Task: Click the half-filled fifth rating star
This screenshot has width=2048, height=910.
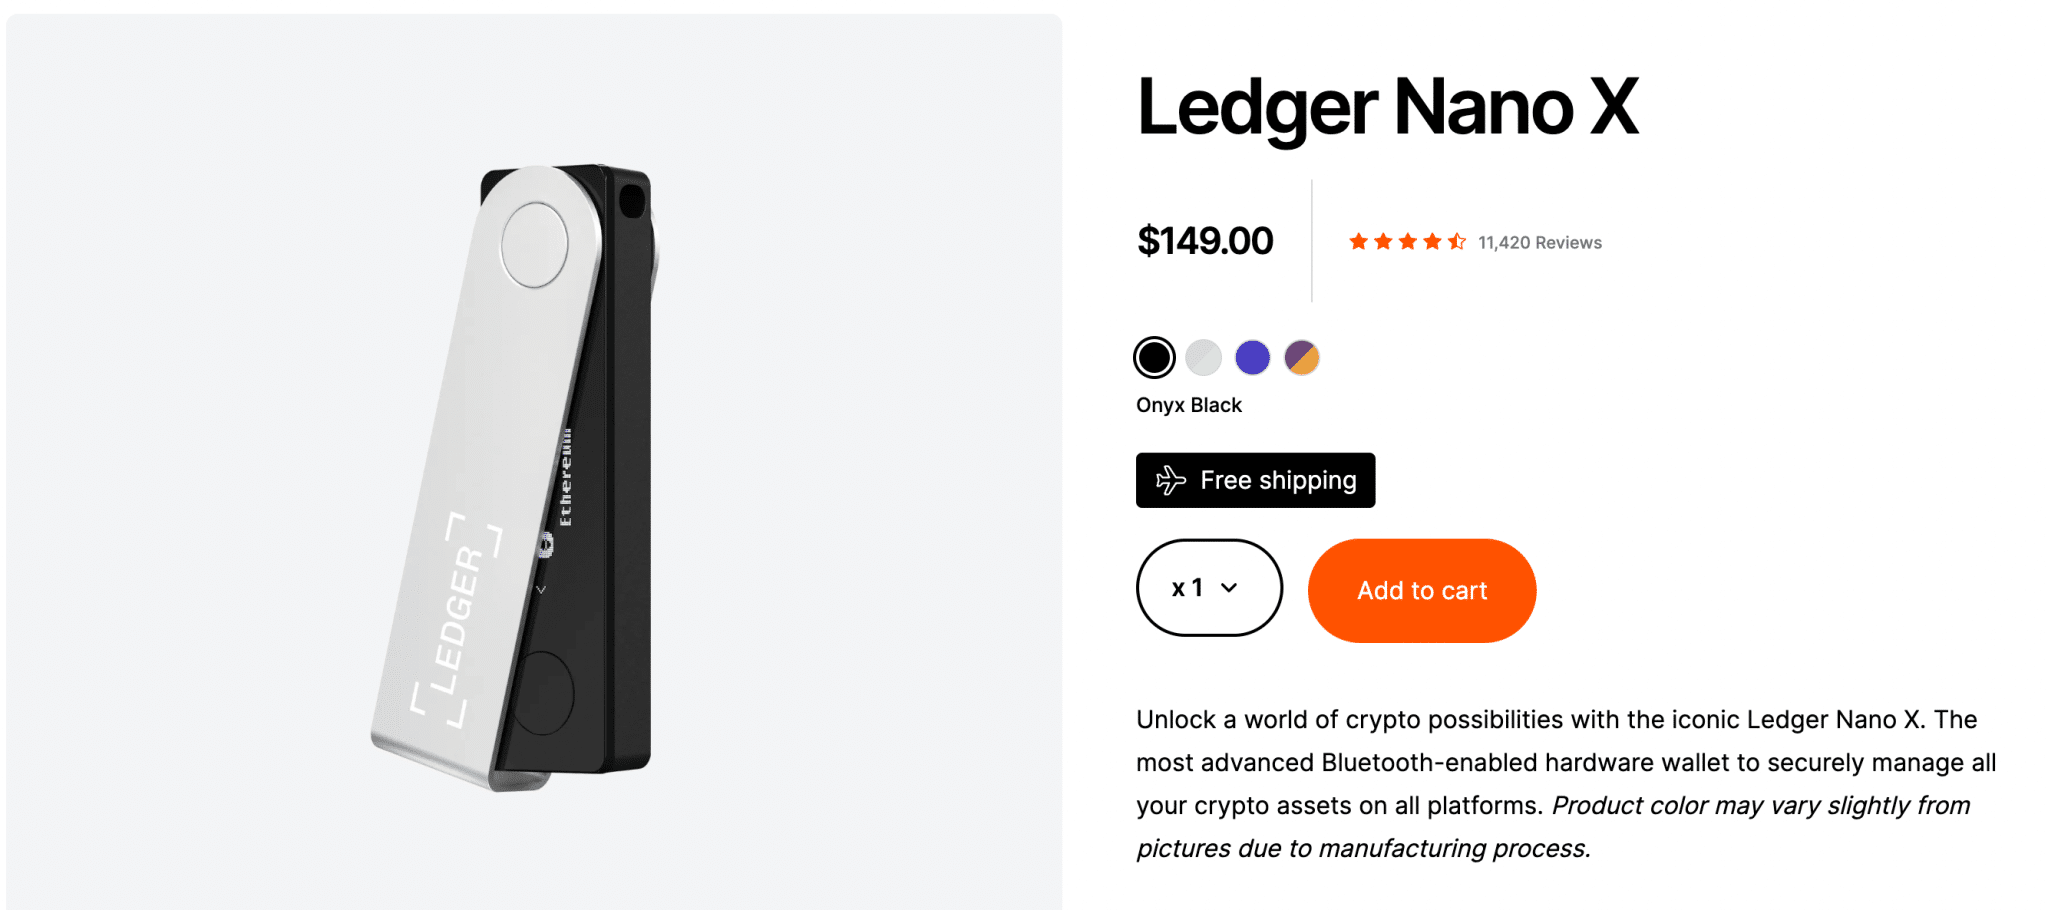Action: pyautogui.click(x=1455, y=241)
